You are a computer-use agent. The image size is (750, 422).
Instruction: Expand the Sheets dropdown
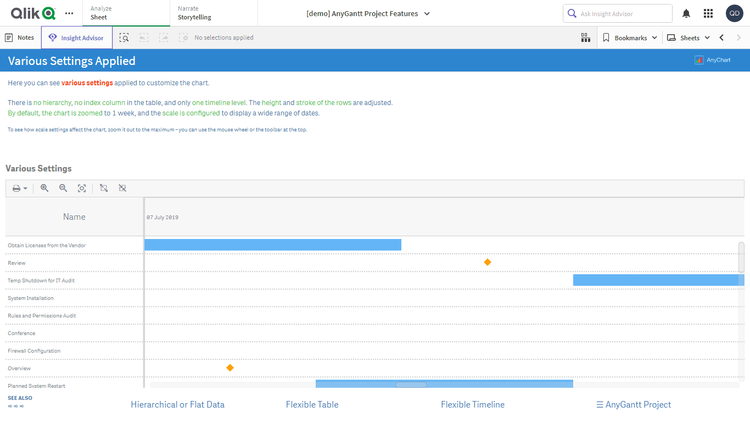(689, 37)
